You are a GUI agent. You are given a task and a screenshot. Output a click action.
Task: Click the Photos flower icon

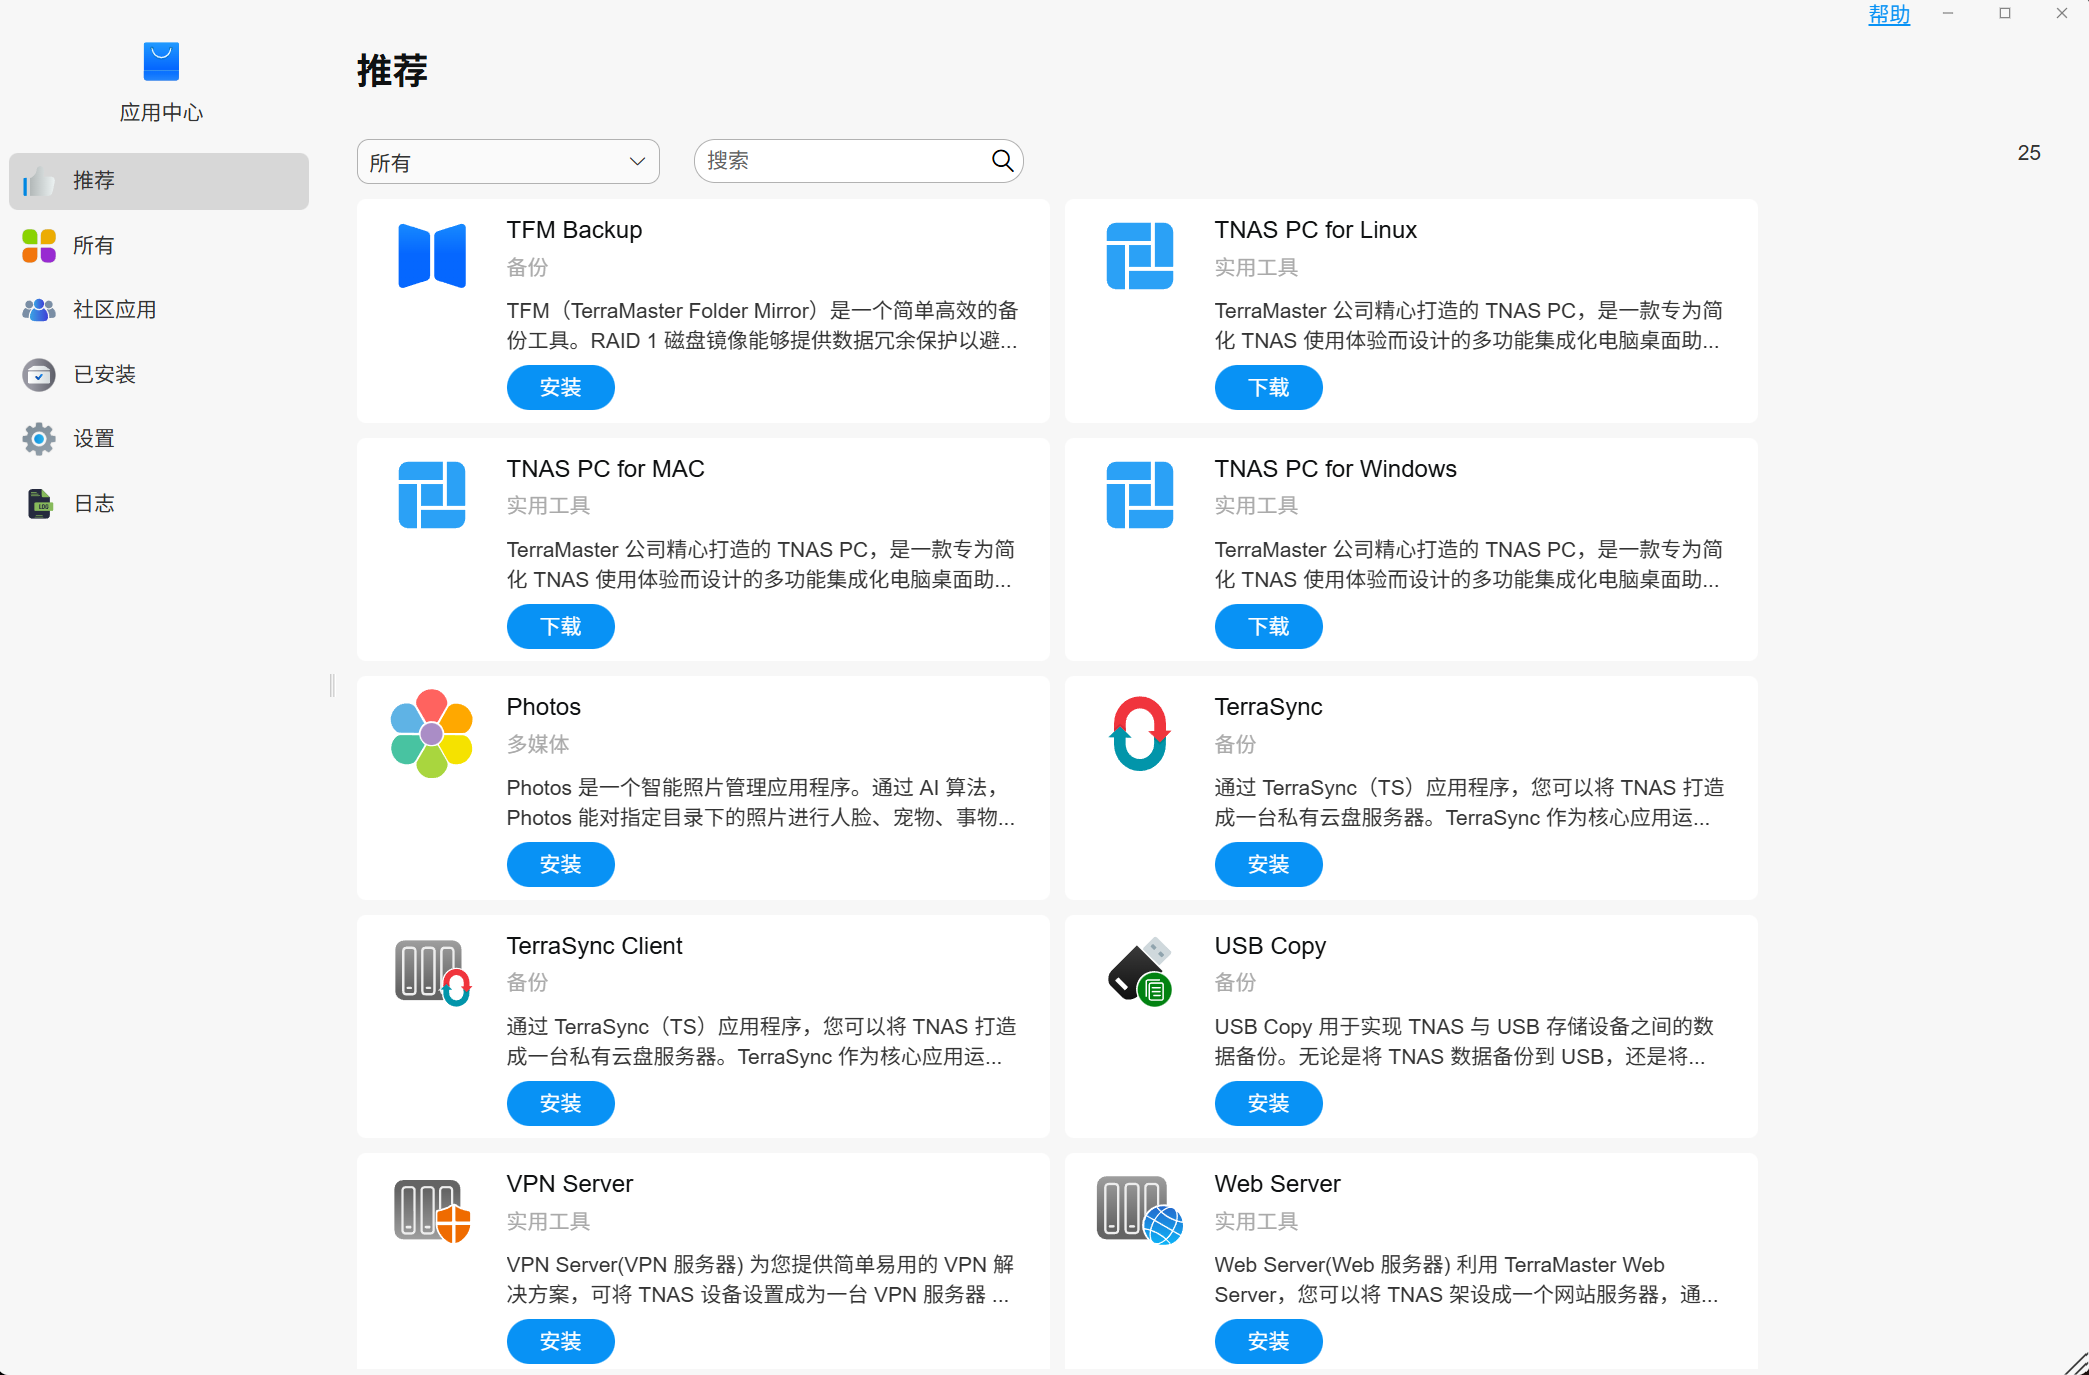pyautogui.click(x=431, y=733)
